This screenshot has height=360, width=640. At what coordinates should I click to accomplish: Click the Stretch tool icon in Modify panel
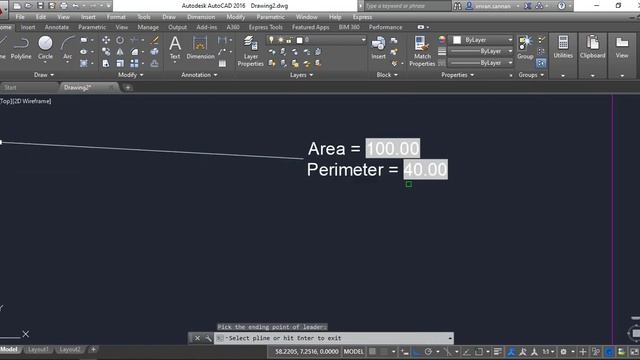106,63
